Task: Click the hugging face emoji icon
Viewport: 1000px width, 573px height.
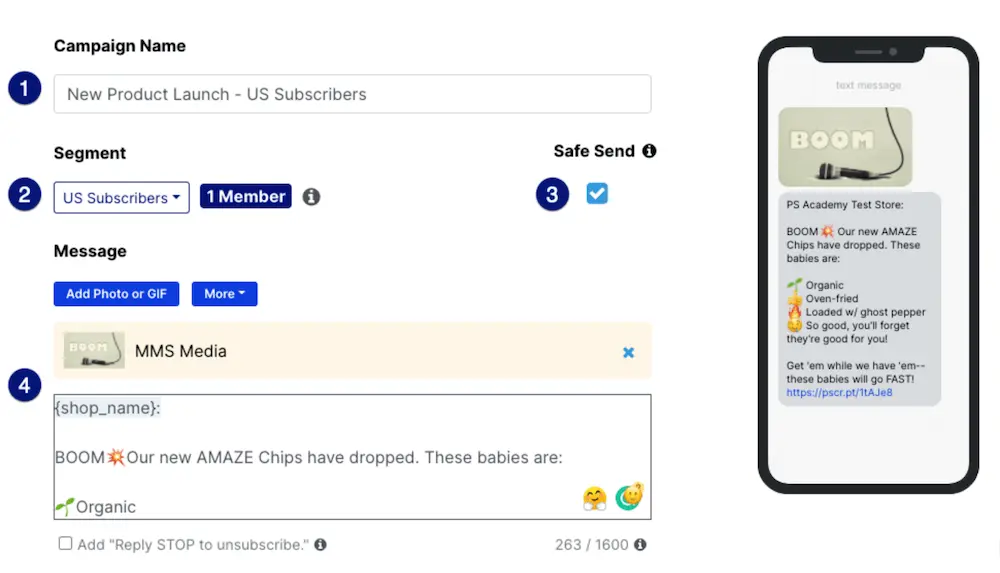Action: click(x=595, y=497)
